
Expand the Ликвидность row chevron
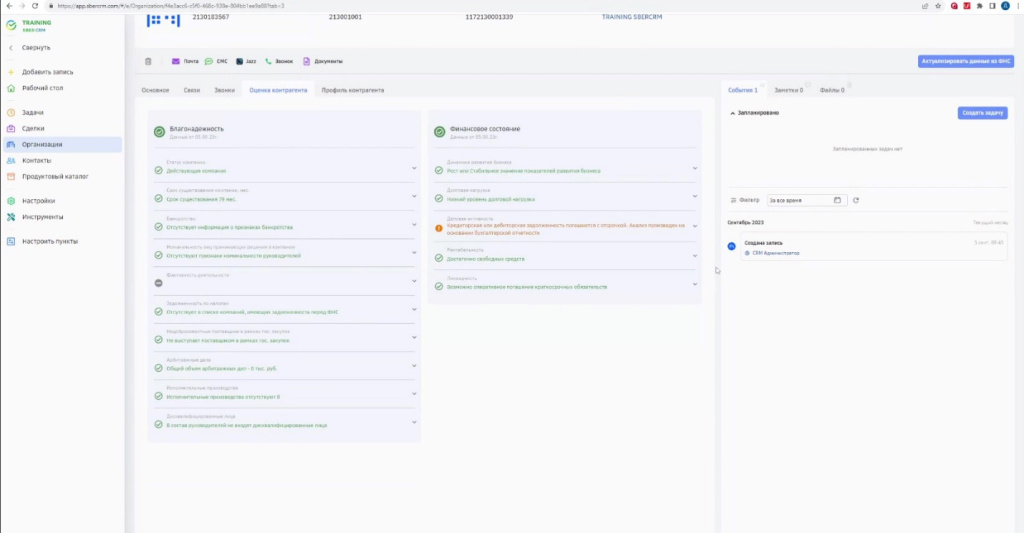(x=695, y=284)
